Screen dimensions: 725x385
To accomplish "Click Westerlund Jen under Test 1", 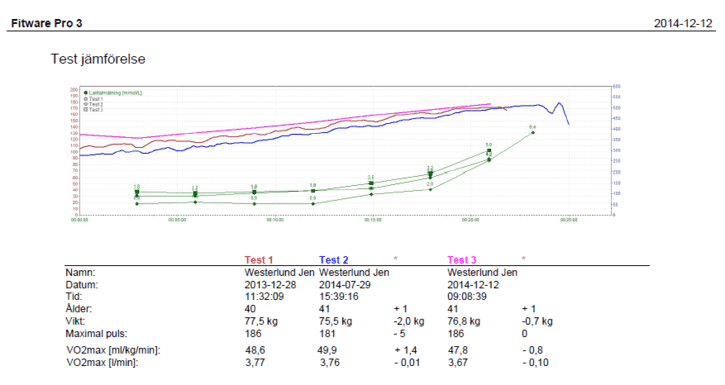I will point(279,273).
